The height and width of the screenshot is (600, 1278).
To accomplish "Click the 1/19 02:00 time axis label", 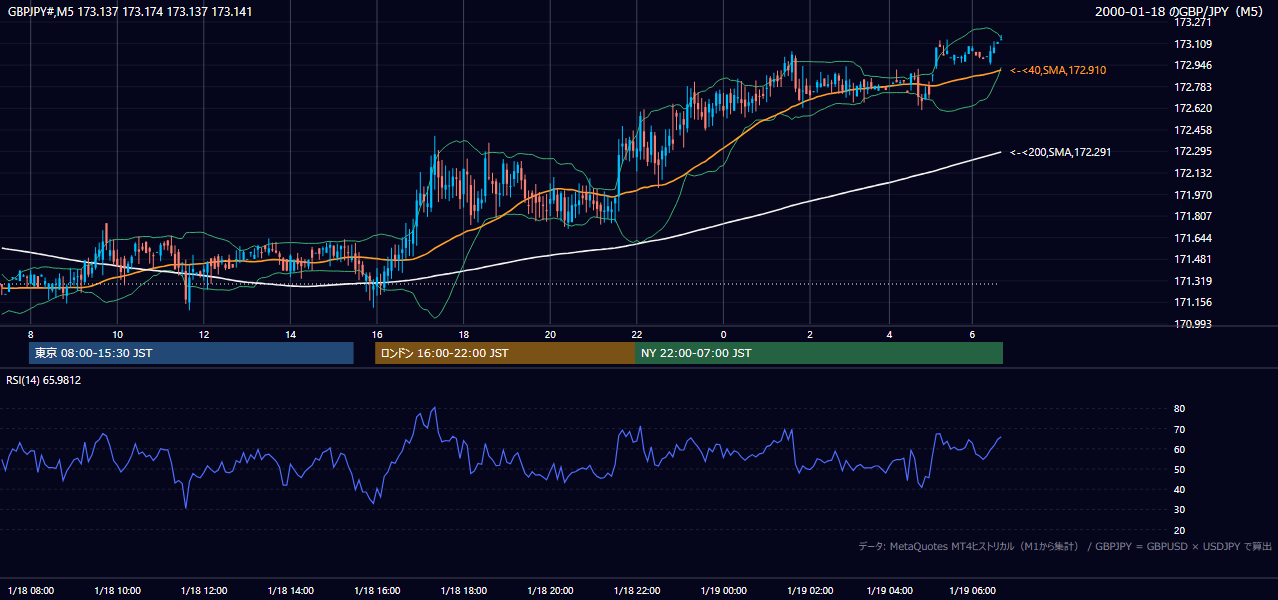I will 808,590.
